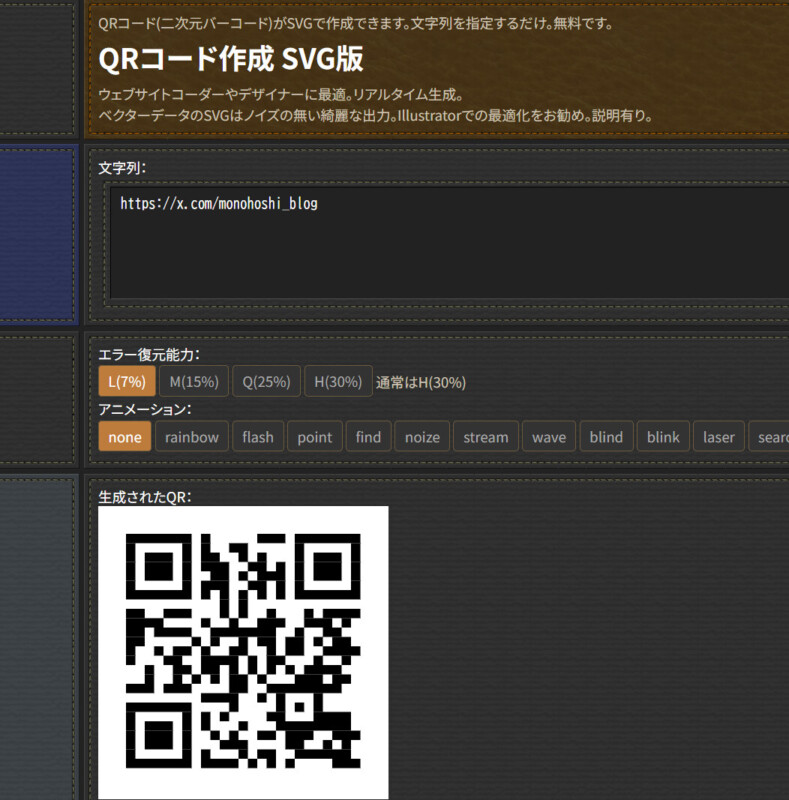
Task: Click the 文字列: label
Action: click(x=122, y=168)
